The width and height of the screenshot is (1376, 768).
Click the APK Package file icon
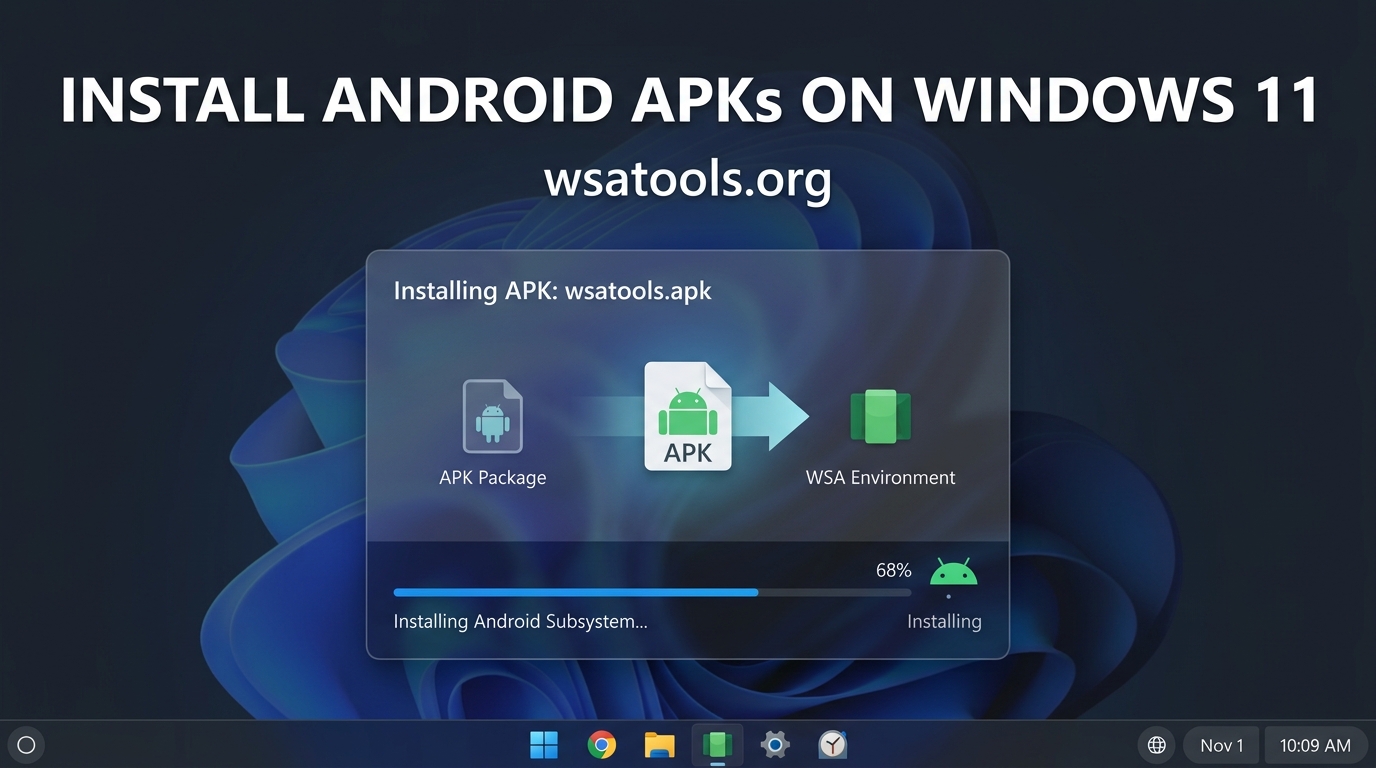pyautogui.click(x=492, y=416)
